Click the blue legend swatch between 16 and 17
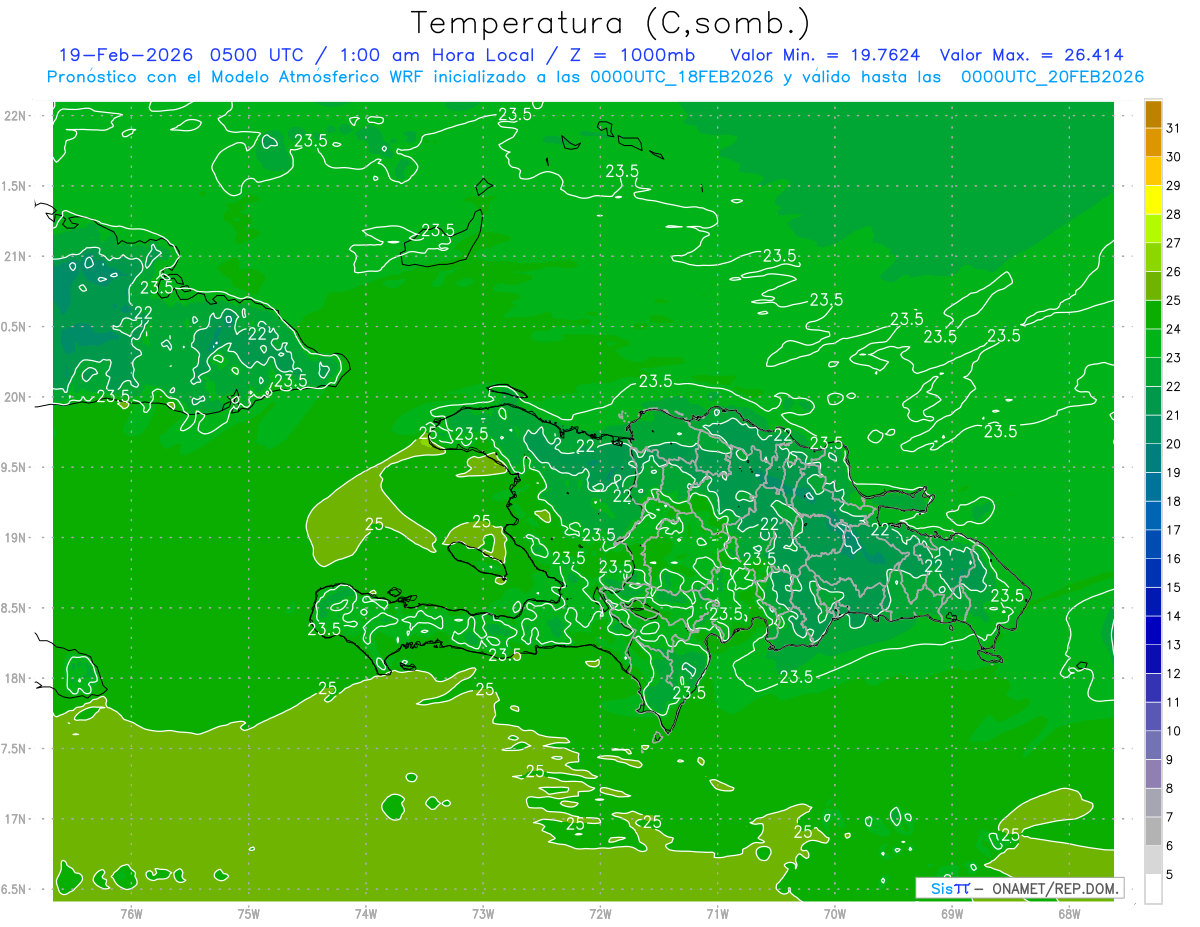 pyautogui.click(x=1153, y=544)
